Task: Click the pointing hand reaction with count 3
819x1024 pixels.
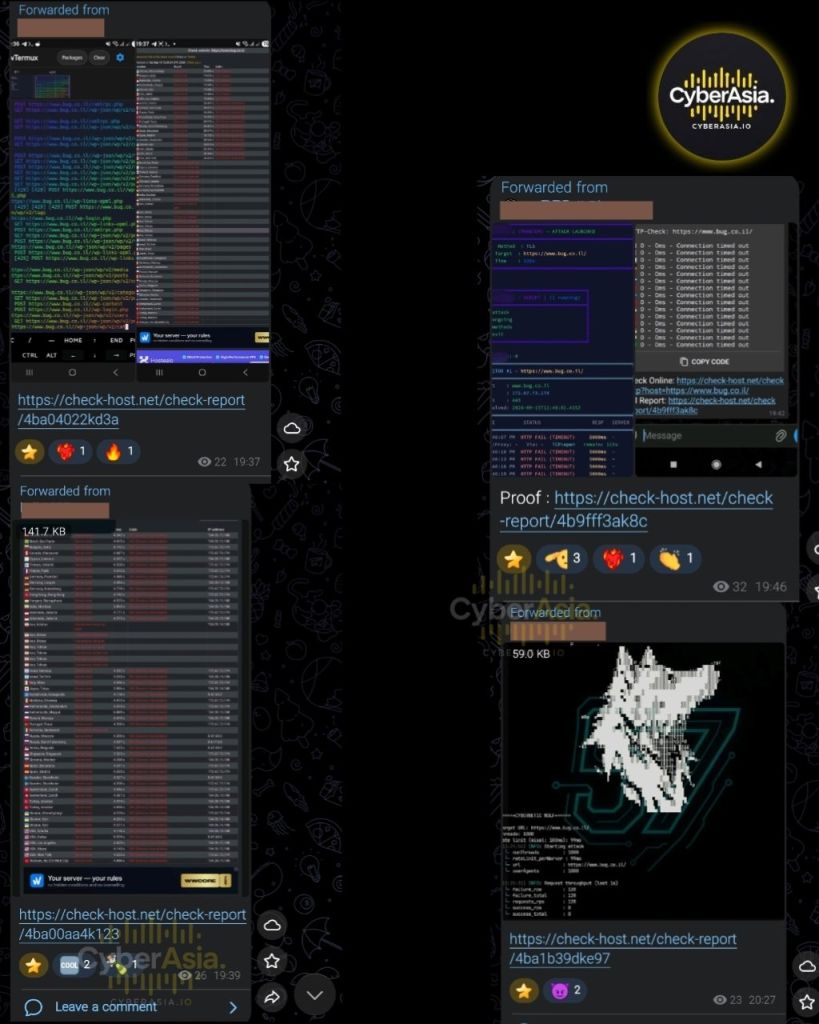Action: [x=562, y=558]
